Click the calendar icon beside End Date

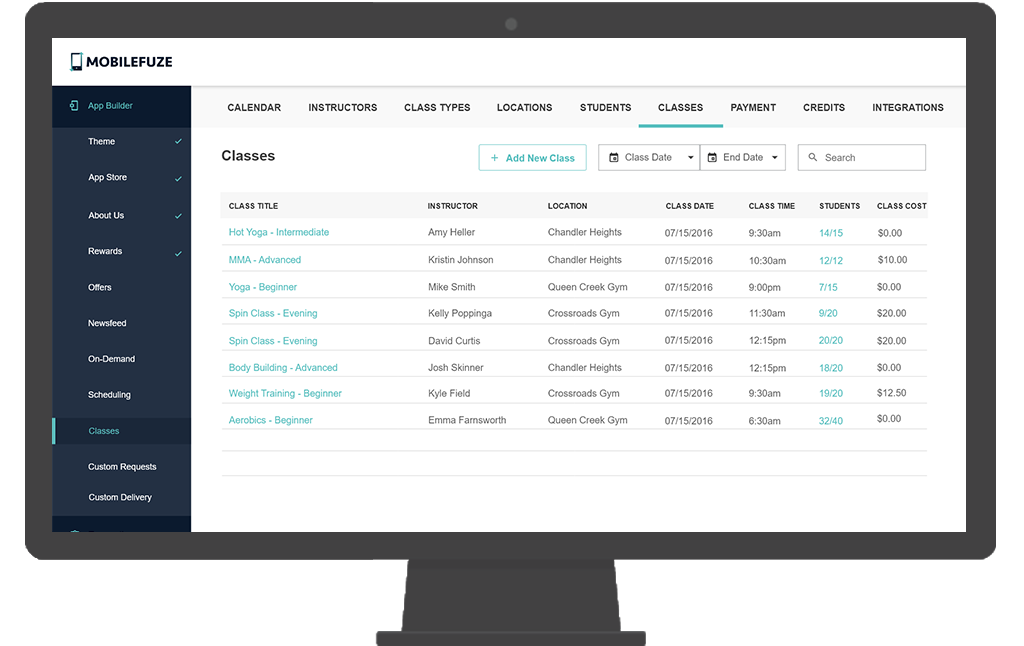click(712, 158)
